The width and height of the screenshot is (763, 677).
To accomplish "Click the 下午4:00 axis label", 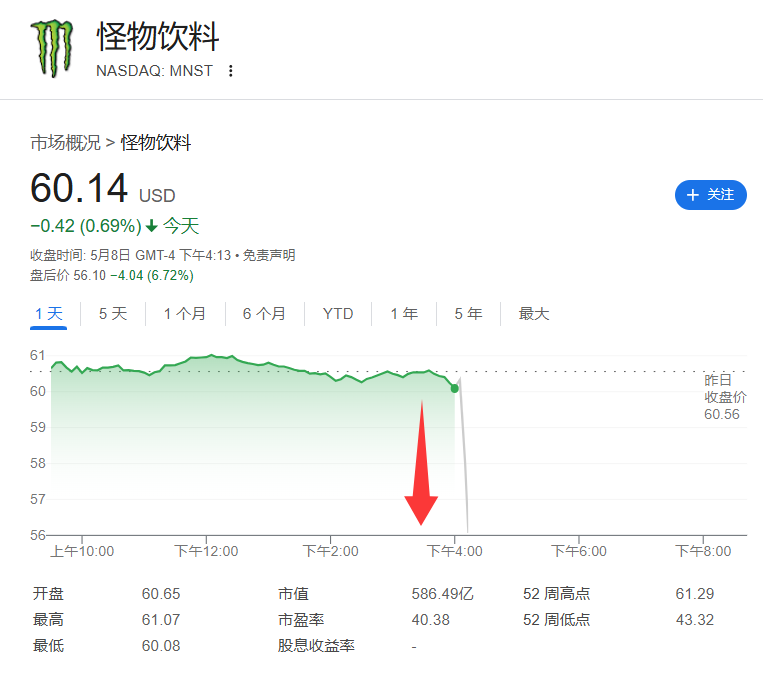I will 454,551.
